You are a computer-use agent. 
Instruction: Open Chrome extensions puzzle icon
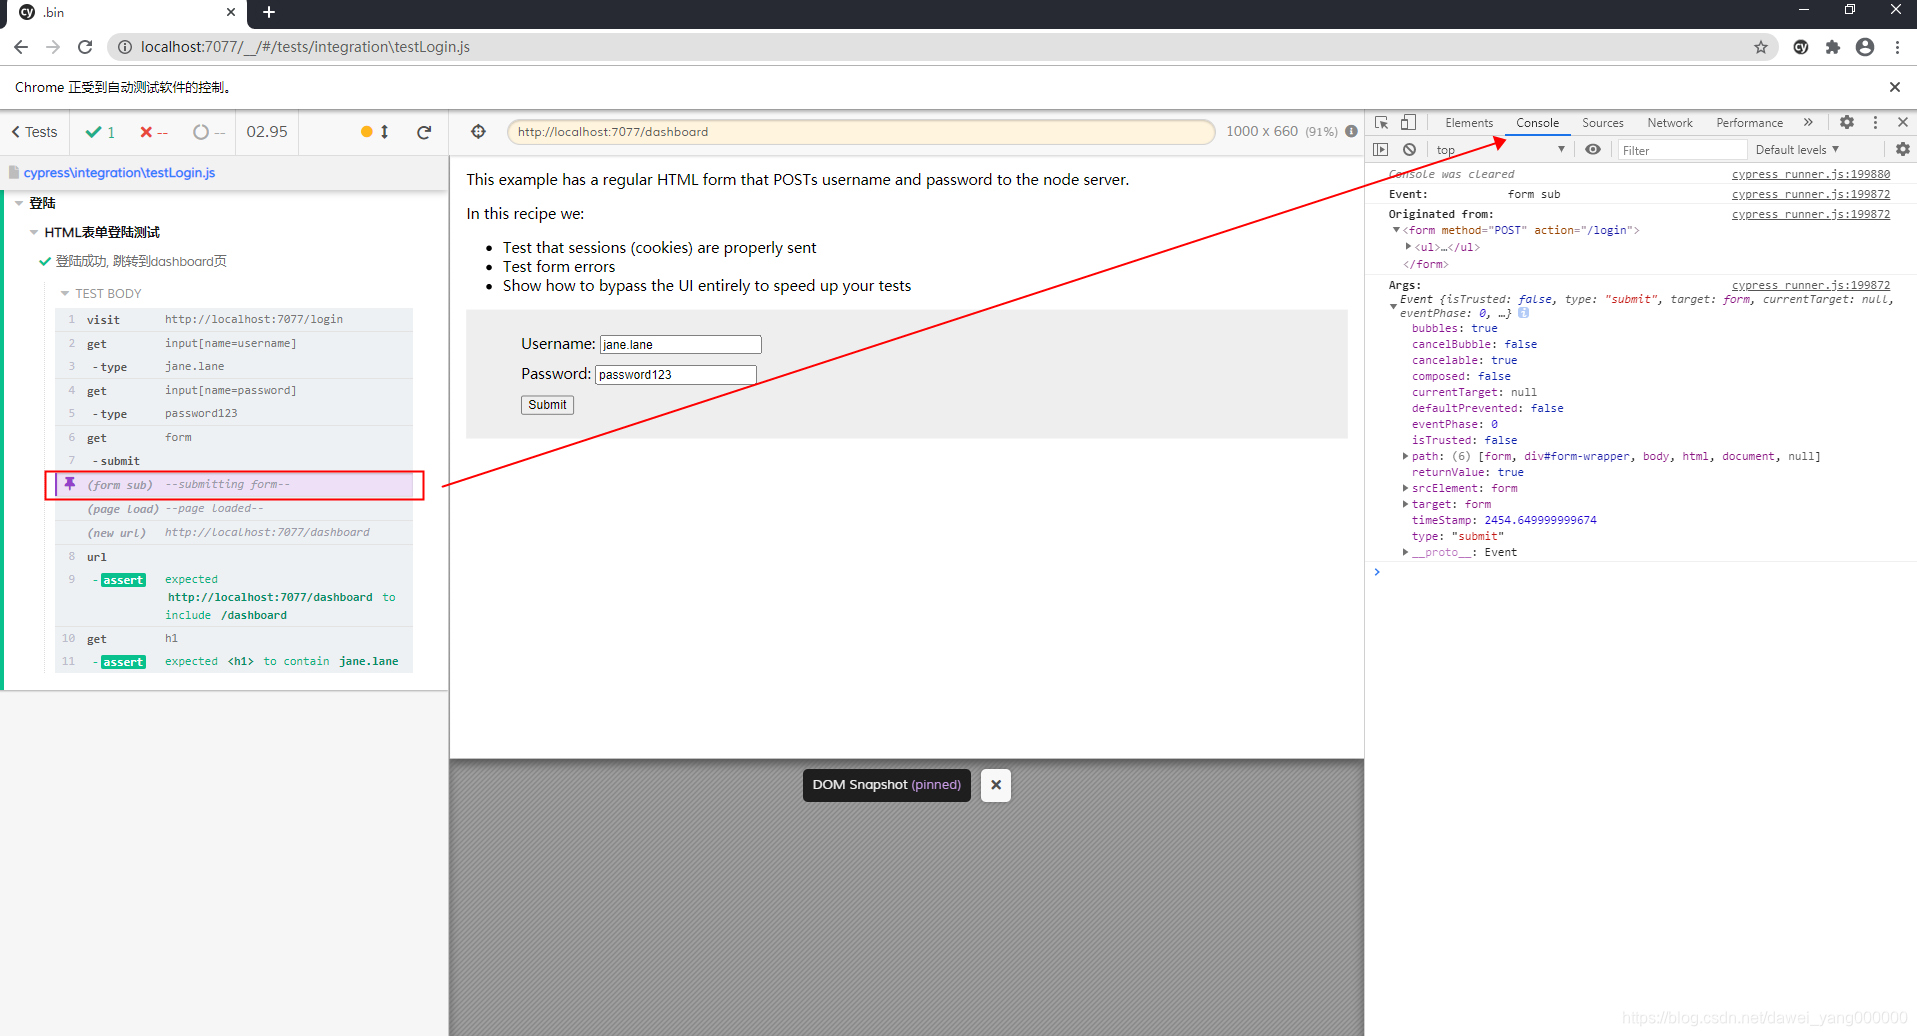coord(1833,47)
